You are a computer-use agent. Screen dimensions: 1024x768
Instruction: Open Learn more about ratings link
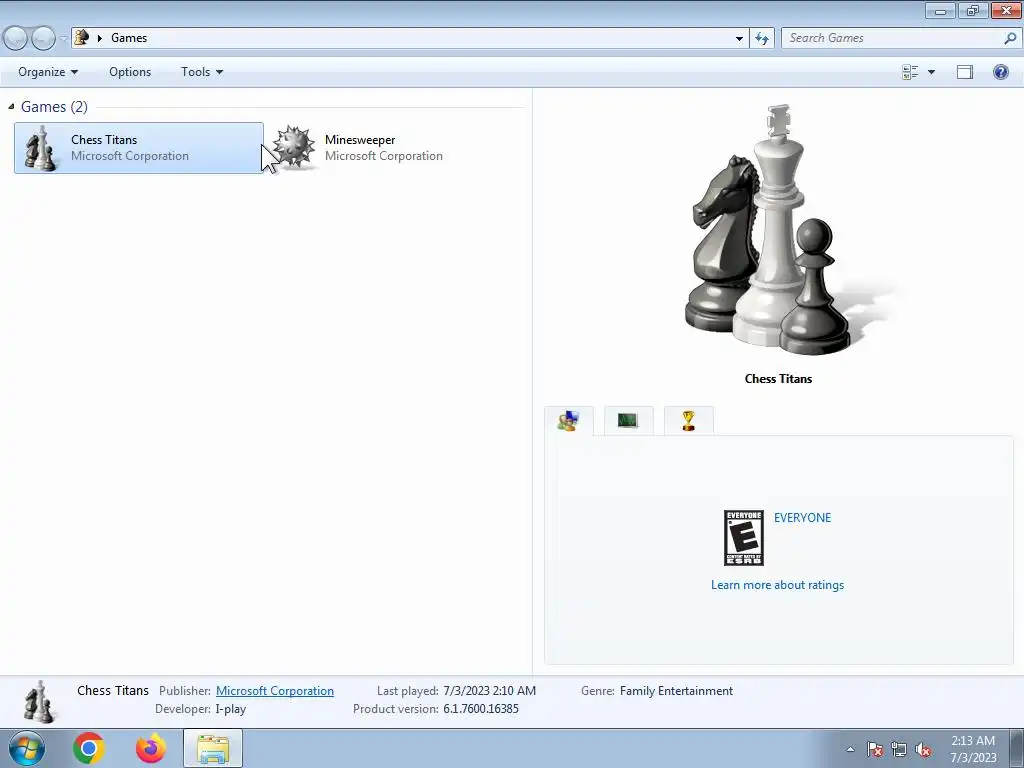coord(777,585)
